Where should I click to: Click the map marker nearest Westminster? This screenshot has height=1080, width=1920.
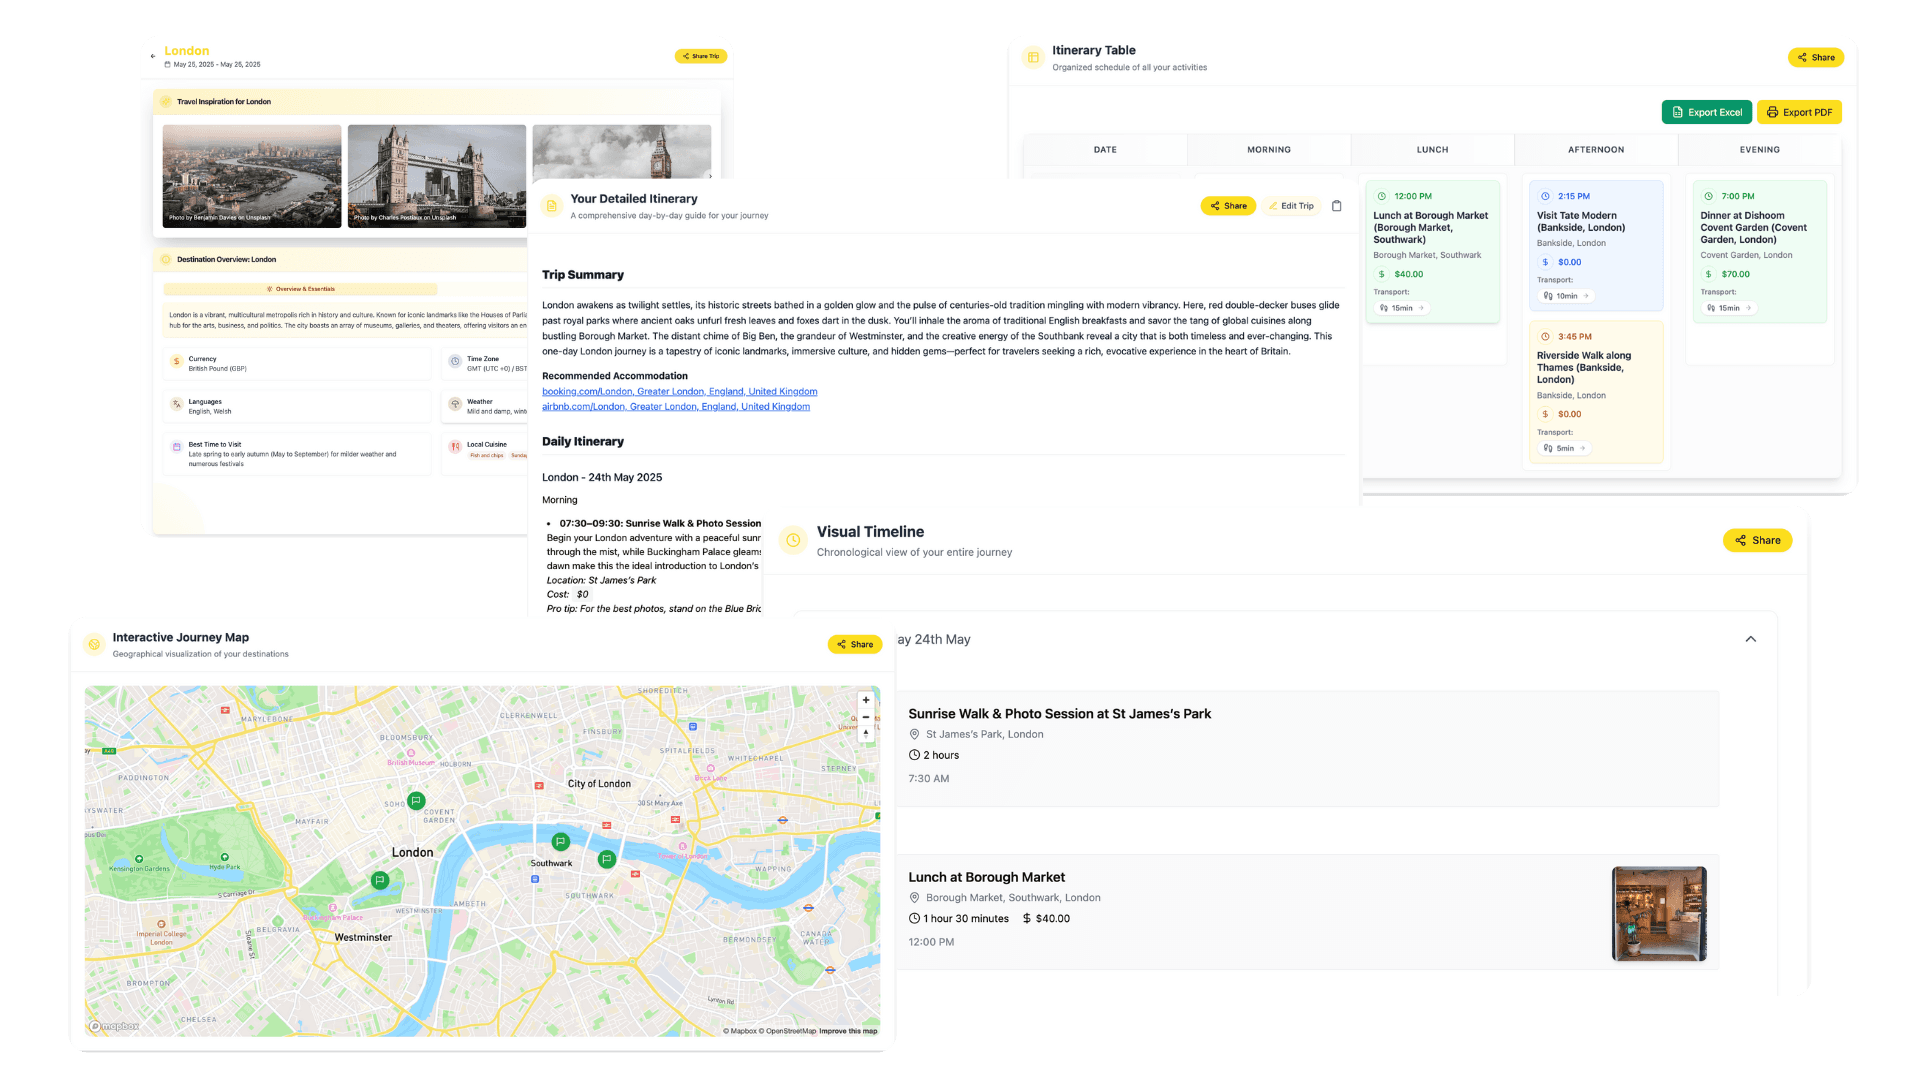380,881
